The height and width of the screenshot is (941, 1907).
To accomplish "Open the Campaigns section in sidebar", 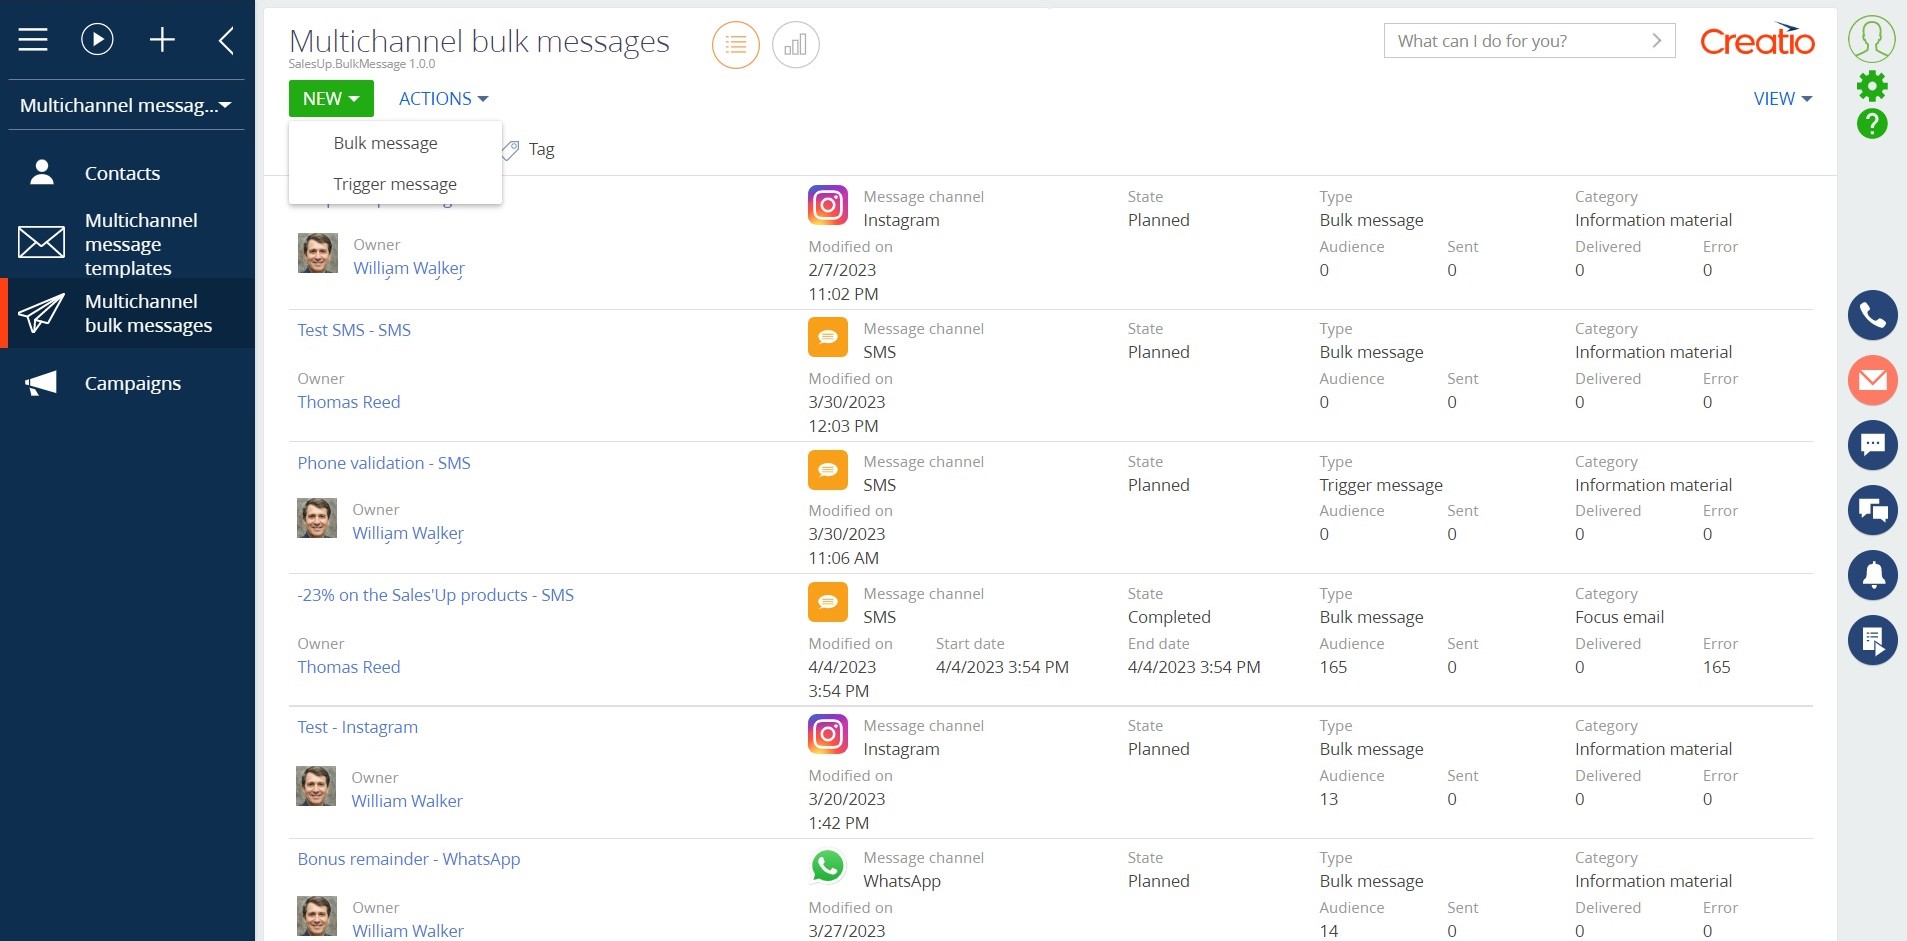I will pos(133,383).
